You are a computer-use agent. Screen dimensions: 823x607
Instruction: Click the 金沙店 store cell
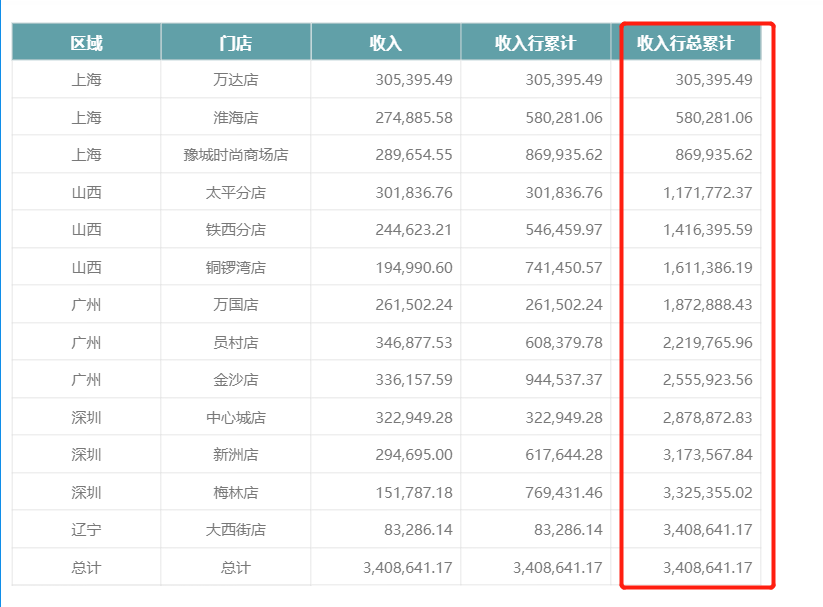click(236, 380)
